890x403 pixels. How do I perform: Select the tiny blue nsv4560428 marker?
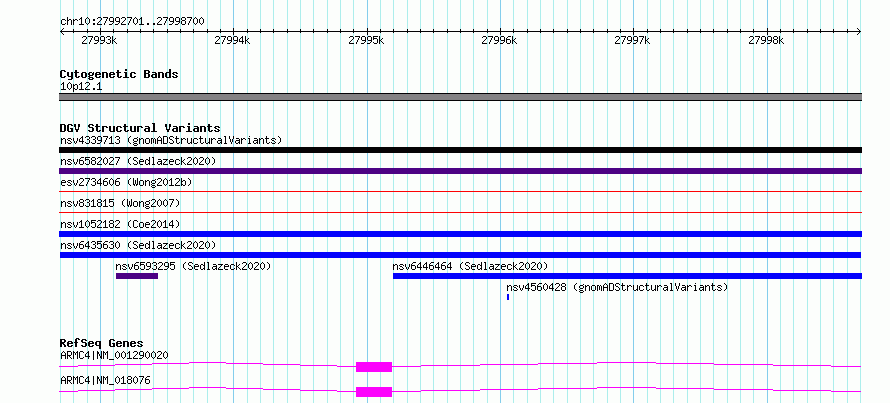pos(508,297)
